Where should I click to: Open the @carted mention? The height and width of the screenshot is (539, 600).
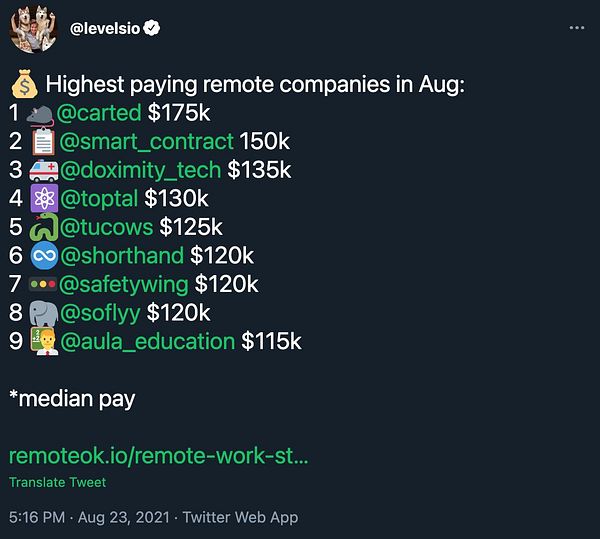pyautogui.click(x=105, y=113)
